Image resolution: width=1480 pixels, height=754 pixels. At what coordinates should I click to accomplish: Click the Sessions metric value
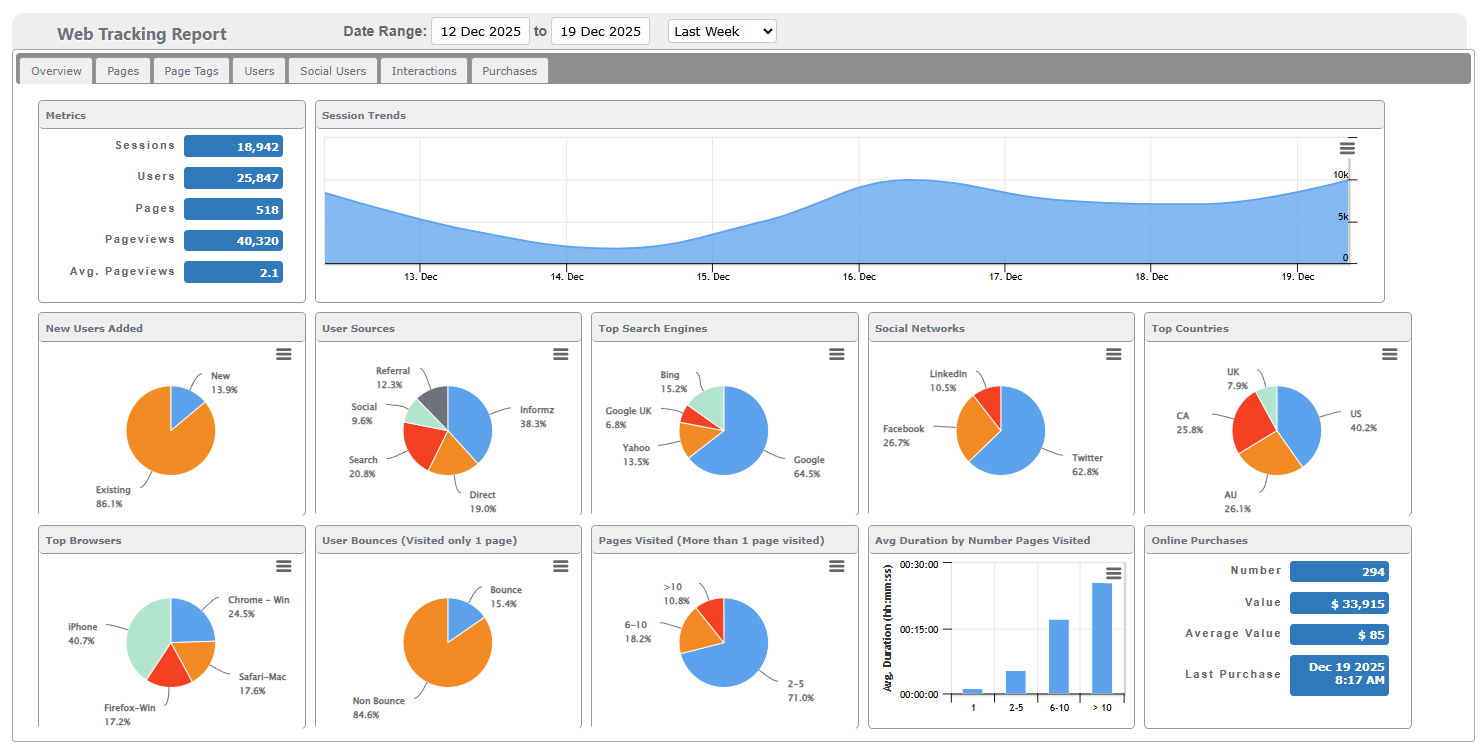coord(233,145)
